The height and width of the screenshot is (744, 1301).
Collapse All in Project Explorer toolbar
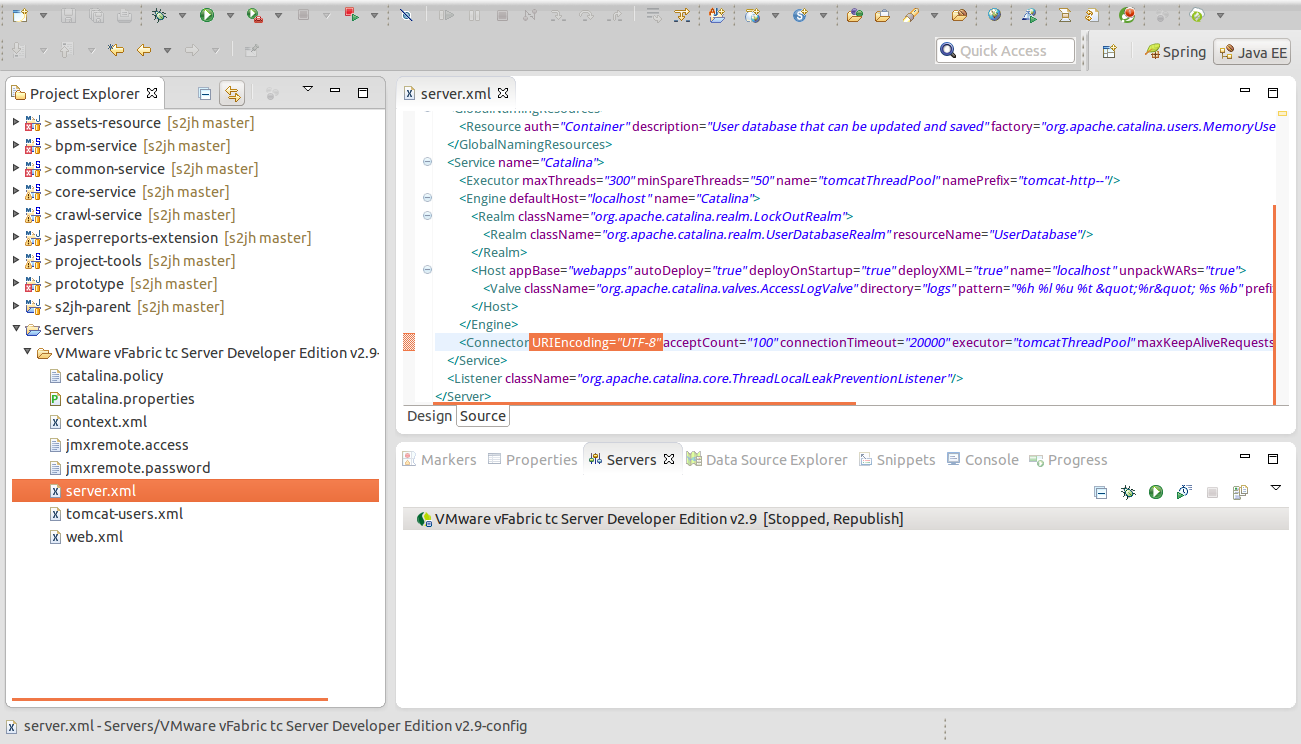point(205,94)
